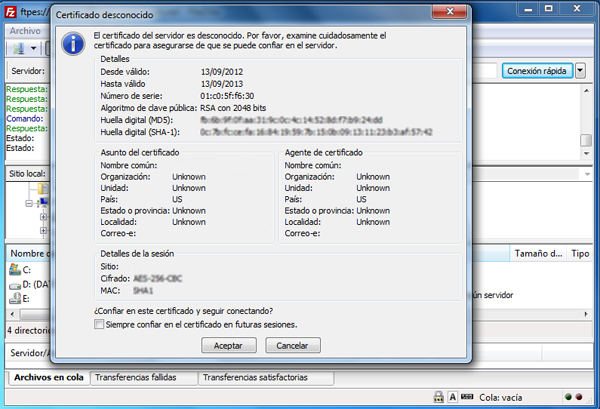The image size is (600, 409).
Task: Expand the second drive node under computer
Action: [43, 231]
